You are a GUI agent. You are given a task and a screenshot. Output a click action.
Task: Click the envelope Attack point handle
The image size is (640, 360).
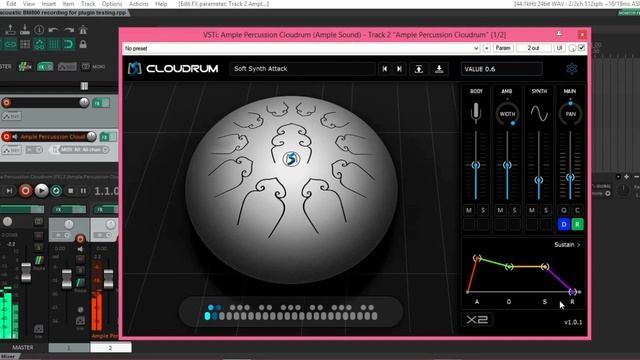477,258
